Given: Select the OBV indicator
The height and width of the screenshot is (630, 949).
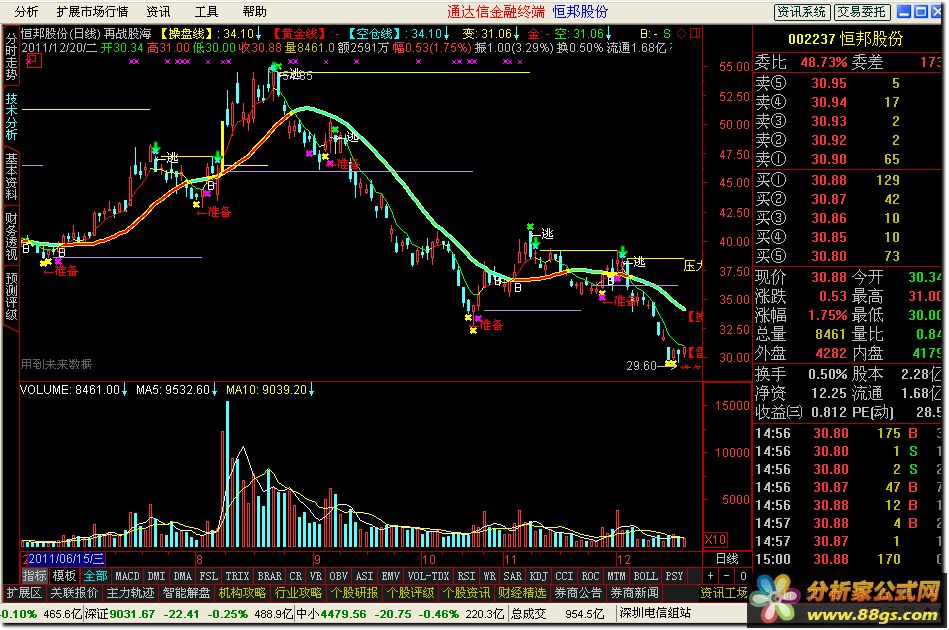Looking at the screenshot, I should click(x=339, y=576).
